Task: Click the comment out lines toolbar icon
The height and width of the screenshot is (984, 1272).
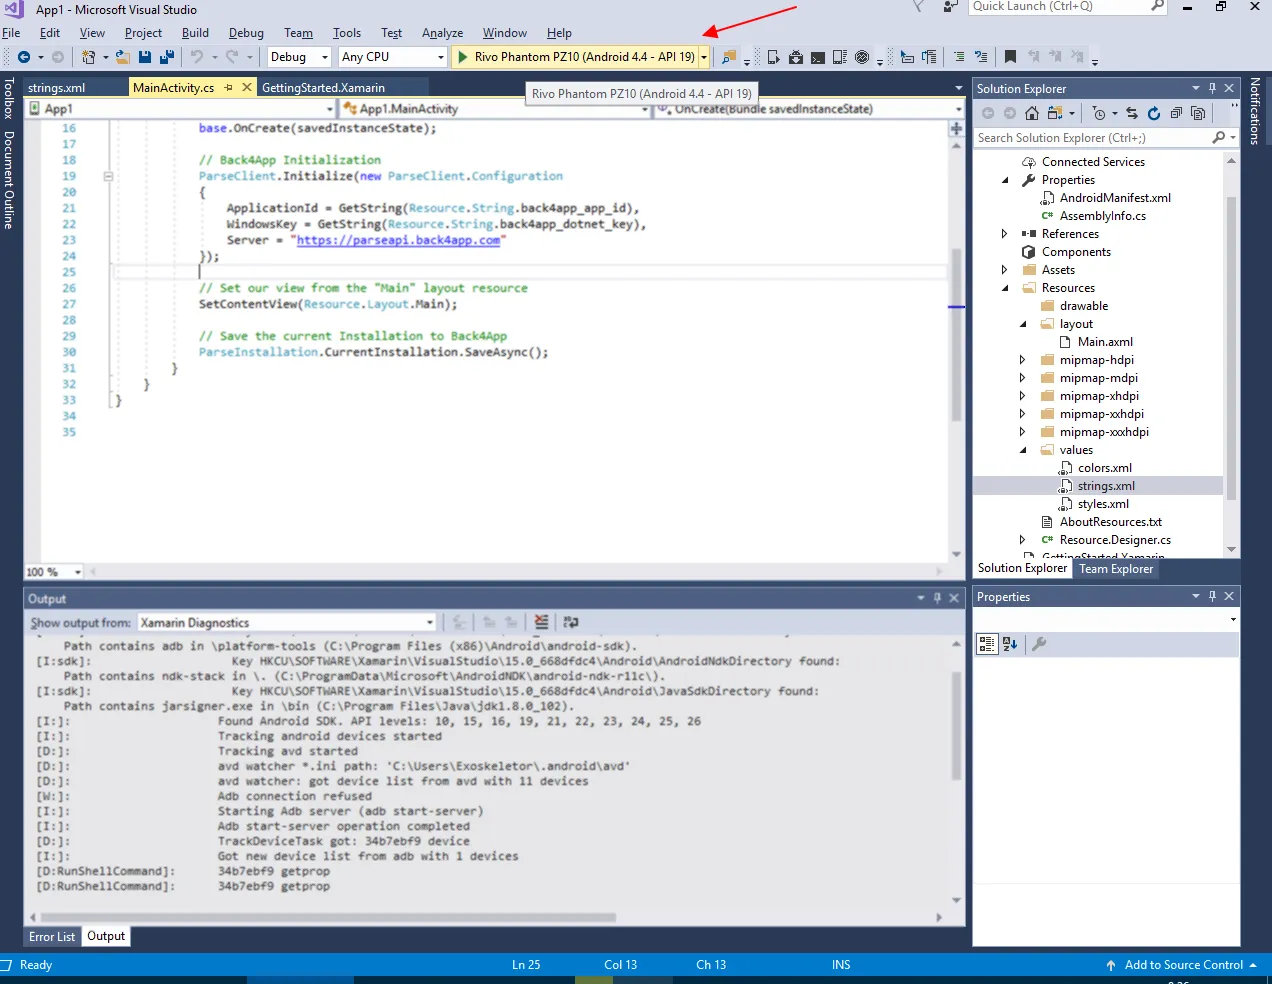Action: click(x=959, y=57)
